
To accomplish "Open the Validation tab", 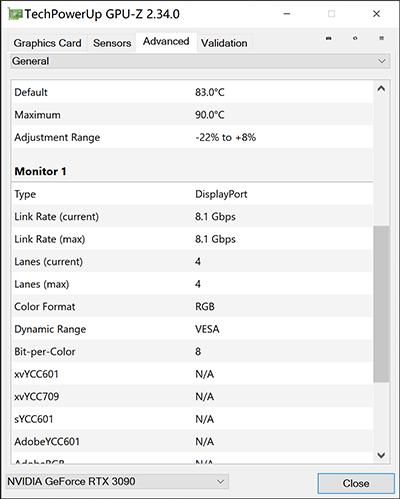I will point(224,43).
